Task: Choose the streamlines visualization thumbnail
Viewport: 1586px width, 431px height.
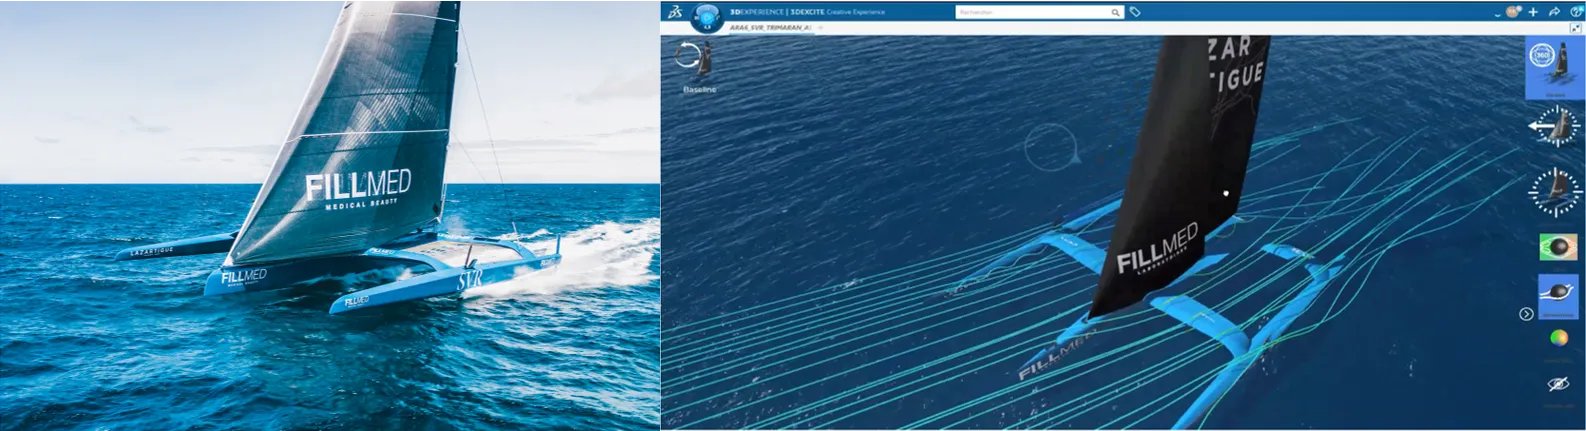Action: pos(1558,296)
